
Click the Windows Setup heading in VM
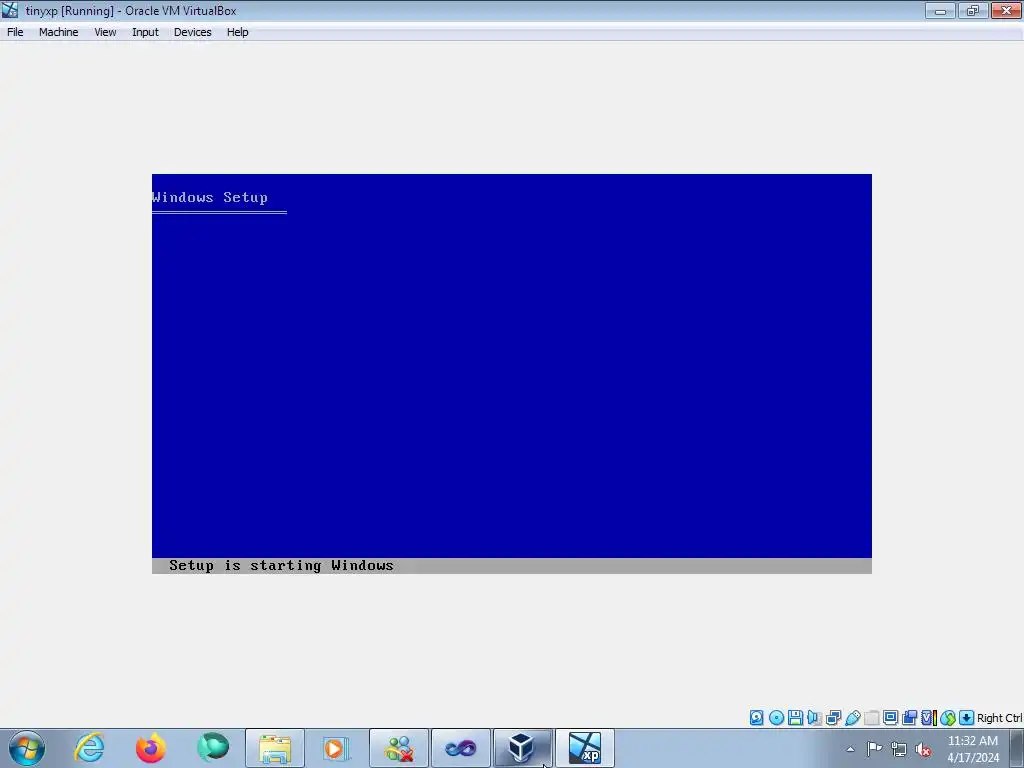click(x=210, y=197)
